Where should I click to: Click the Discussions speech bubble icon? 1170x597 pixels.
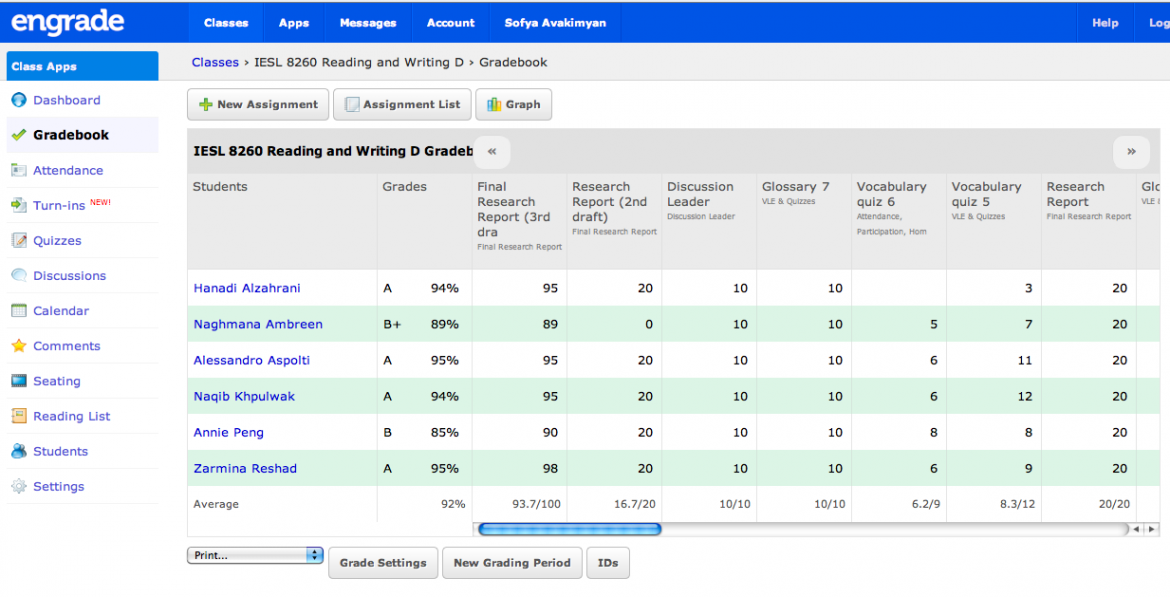pyautogui.click(x=19, y=275)
